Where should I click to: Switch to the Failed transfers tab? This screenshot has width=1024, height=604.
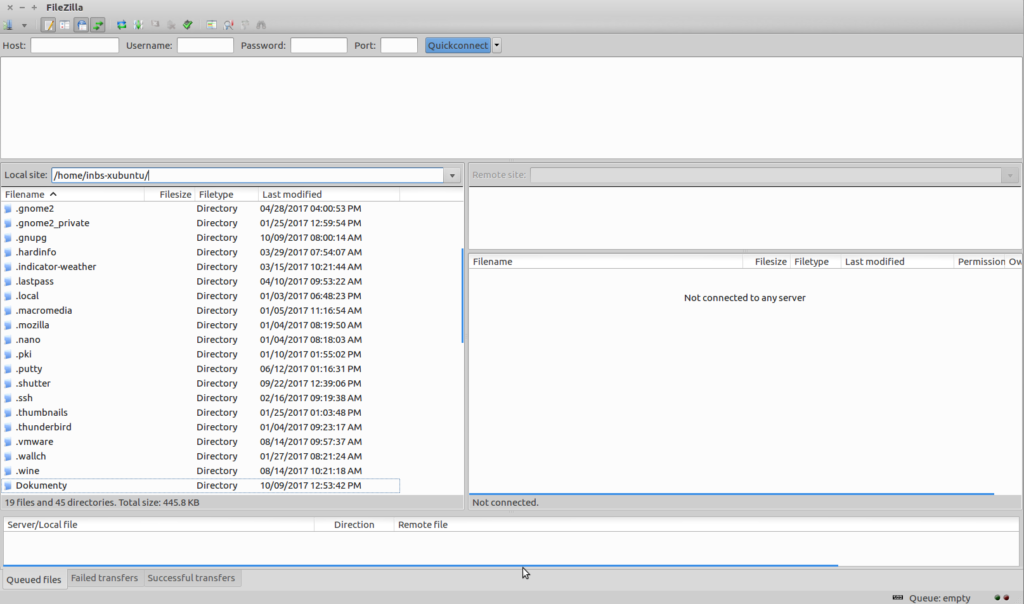coord(104,578)
